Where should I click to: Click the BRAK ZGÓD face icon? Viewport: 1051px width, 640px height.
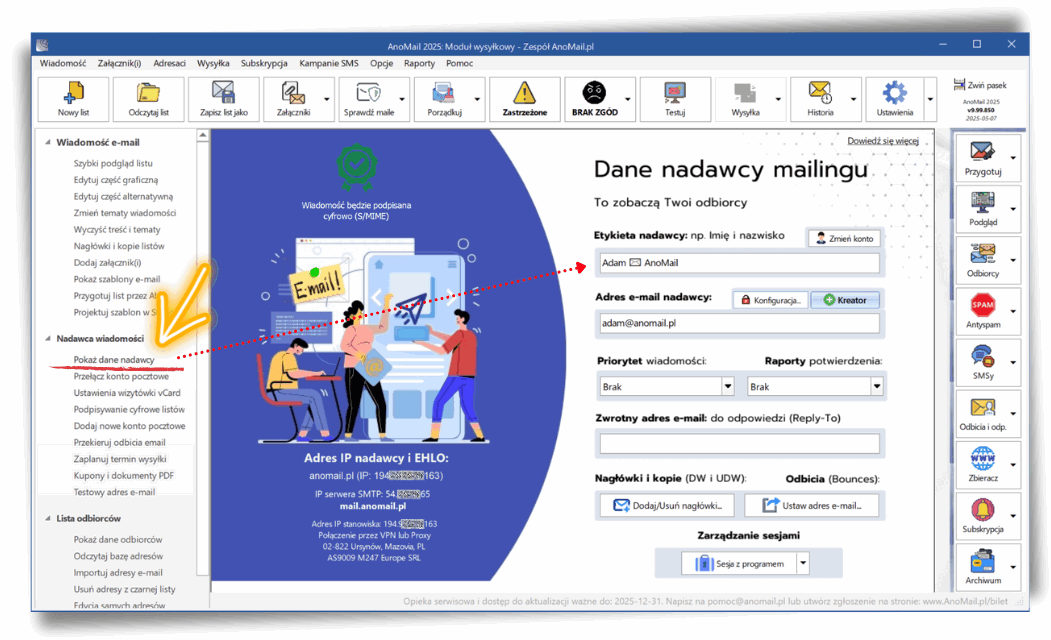[595, 99]
